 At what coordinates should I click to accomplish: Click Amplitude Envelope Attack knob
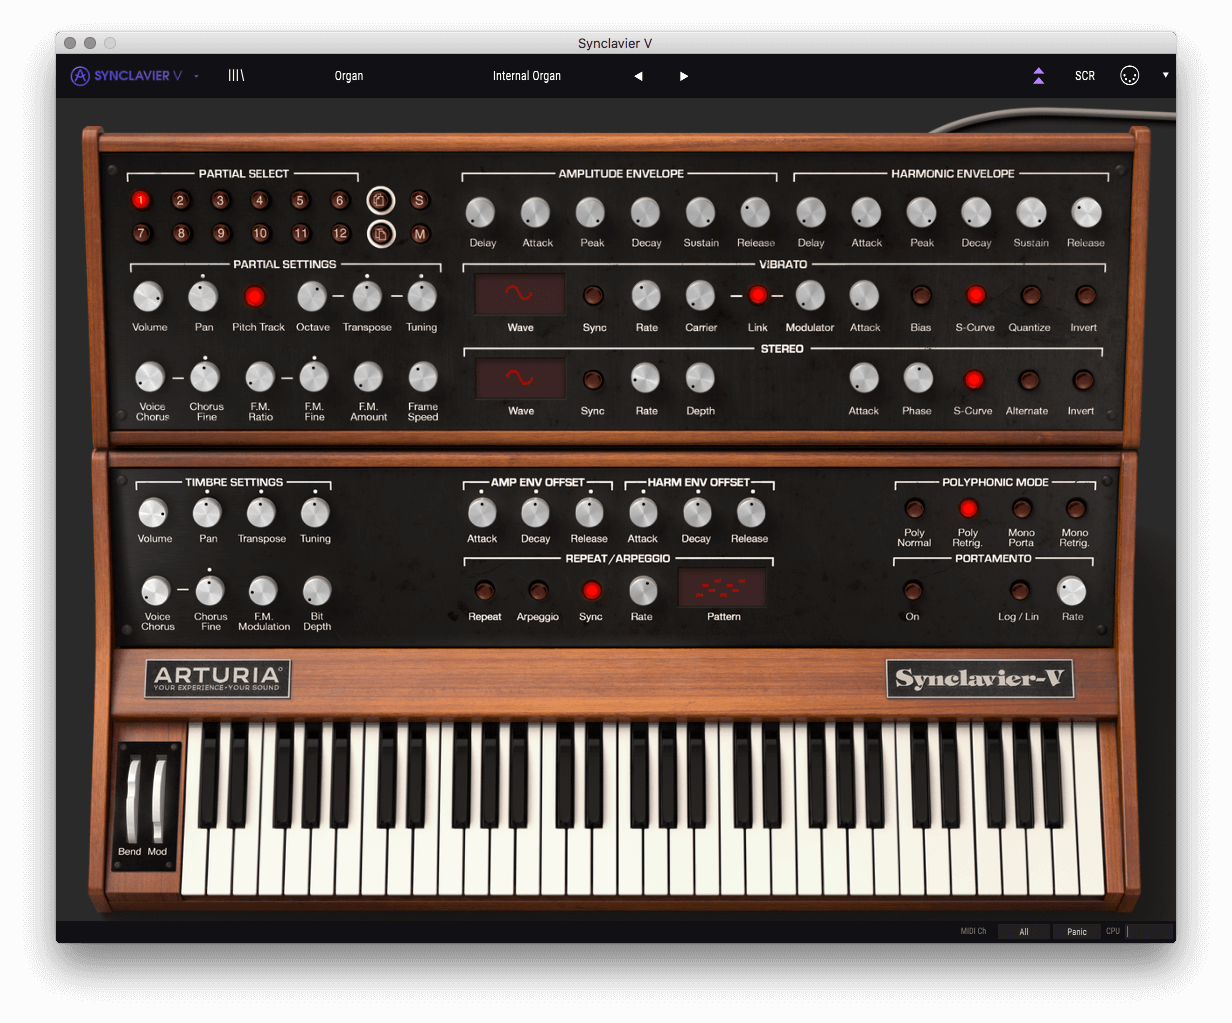pyautogui.click(x=536, y=212)
